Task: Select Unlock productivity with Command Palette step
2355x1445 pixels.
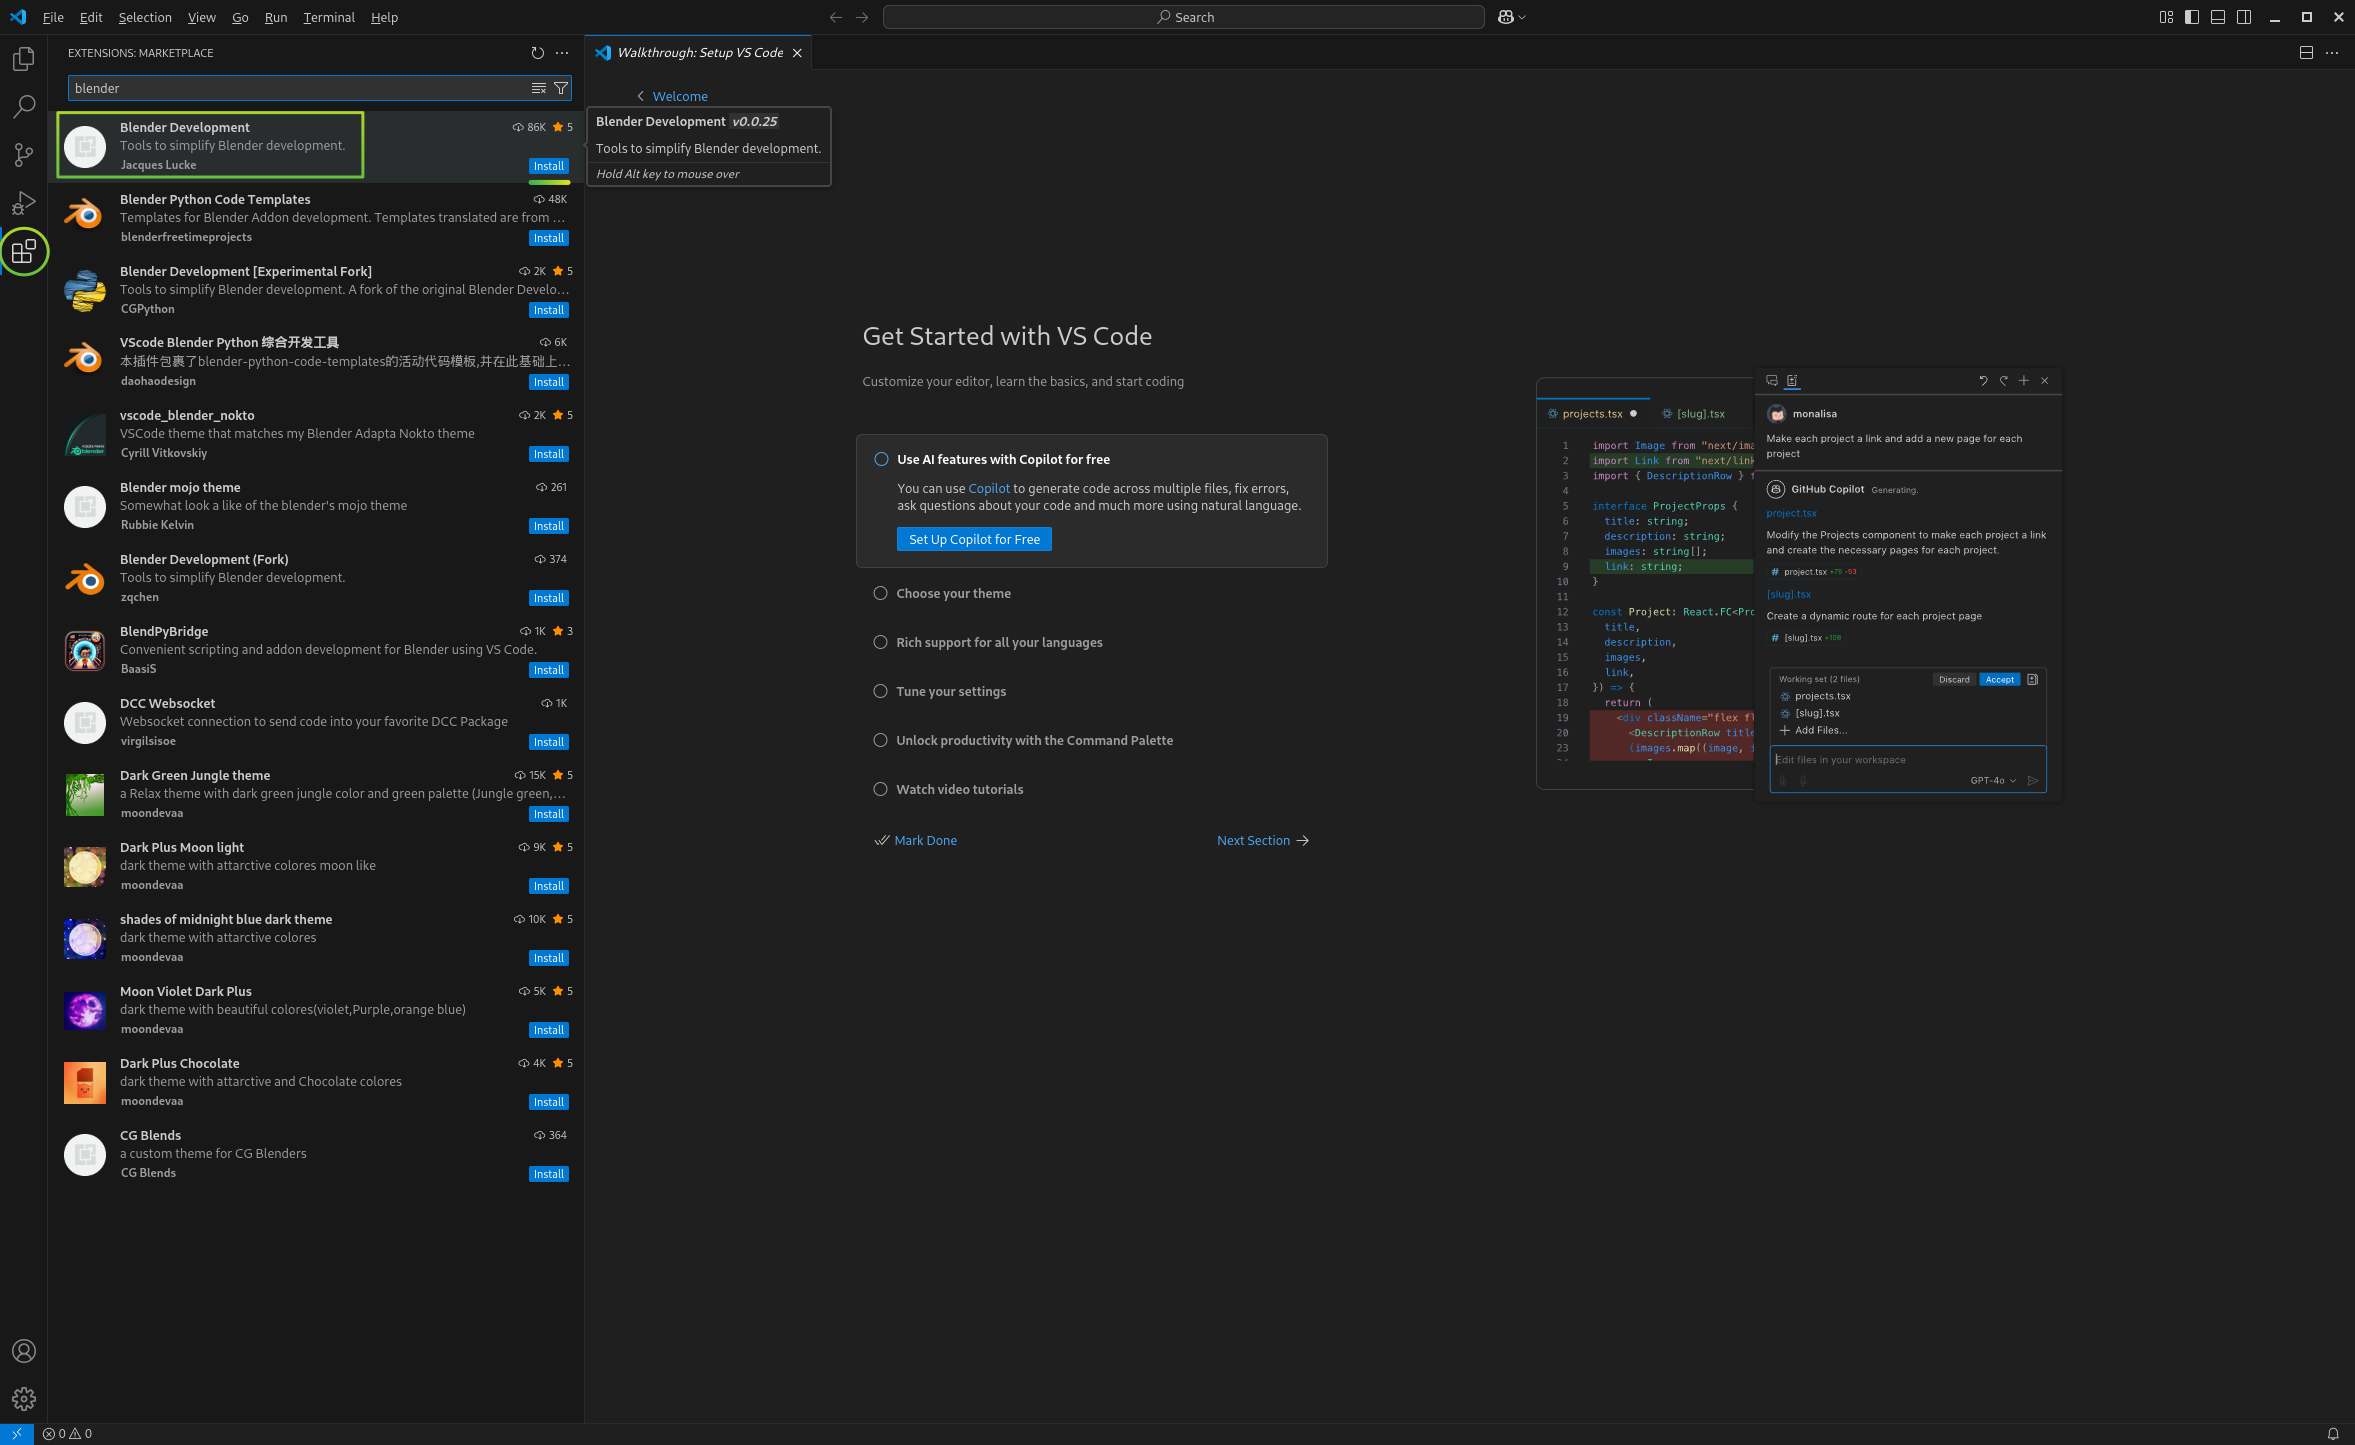Action: point(1023,740)
